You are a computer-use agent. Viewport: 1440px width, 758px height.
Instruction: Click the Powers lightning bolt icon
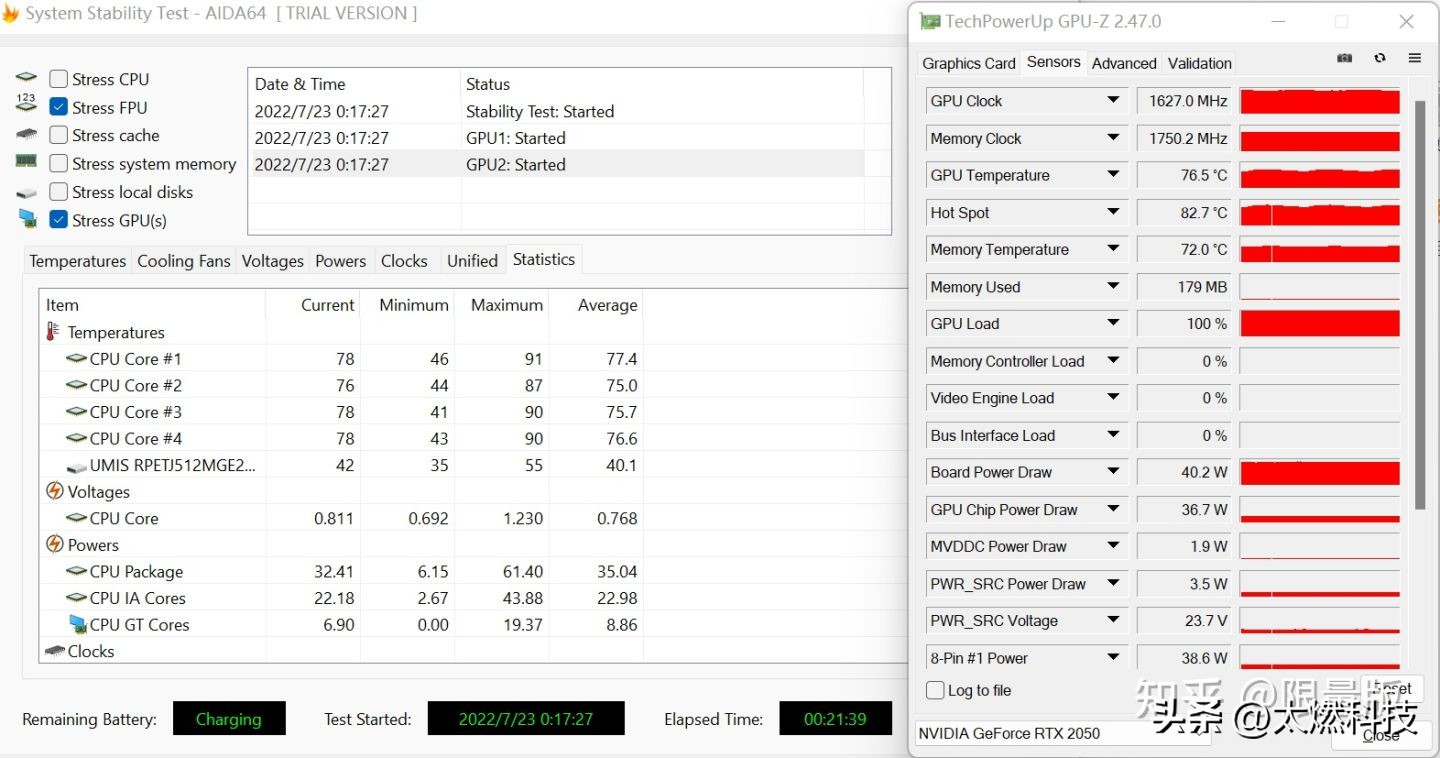(x=55, y=544)
